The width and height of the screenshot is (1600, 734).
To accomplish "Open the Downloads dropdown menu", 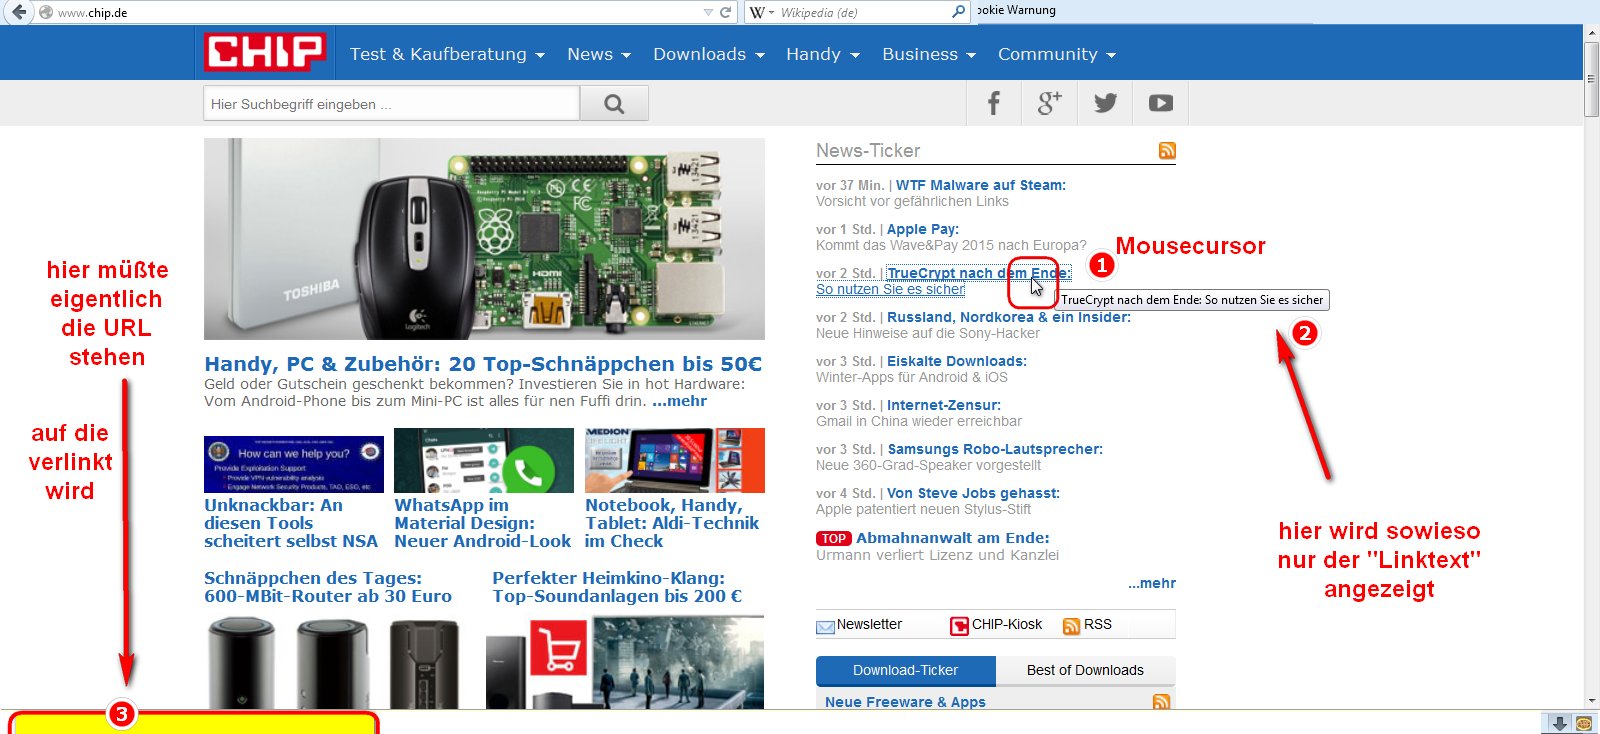I will [708, 54].
